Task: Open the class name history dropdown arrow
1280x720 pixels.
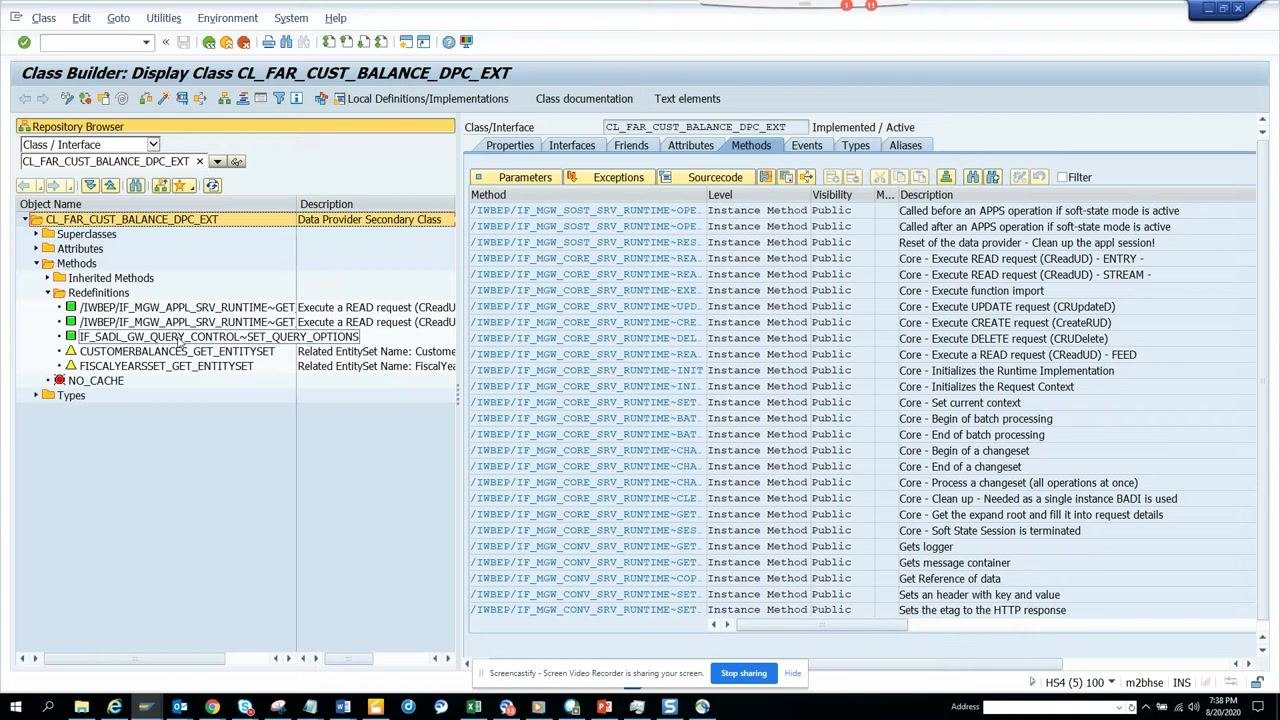Action: 216,161
